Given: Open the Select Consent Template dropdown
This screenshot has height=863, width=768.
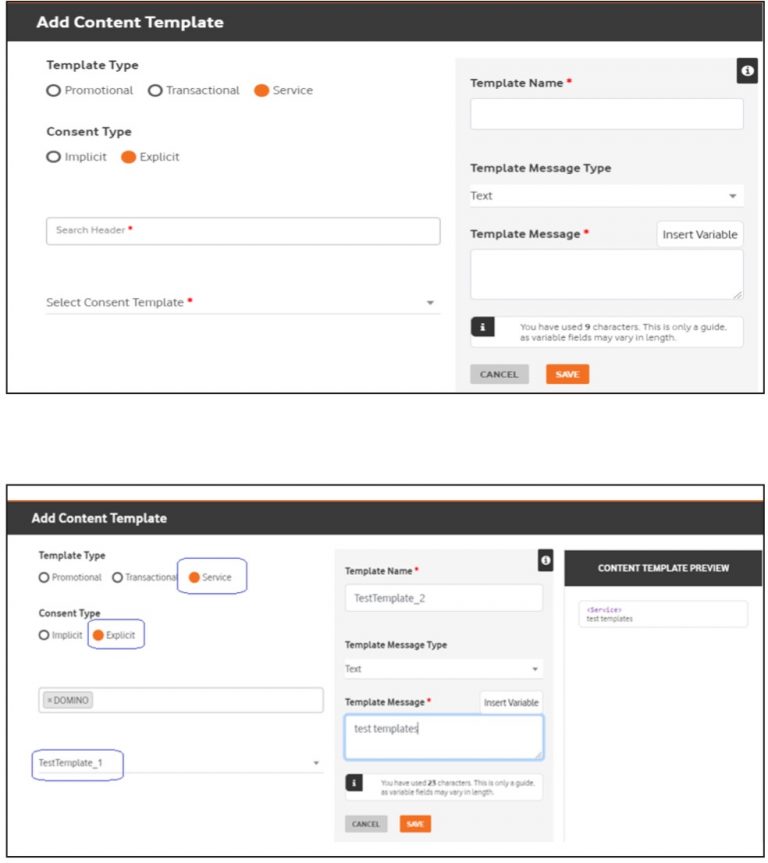Looking at the screenshot, I should pyautogui.click(x=240, y=302).
